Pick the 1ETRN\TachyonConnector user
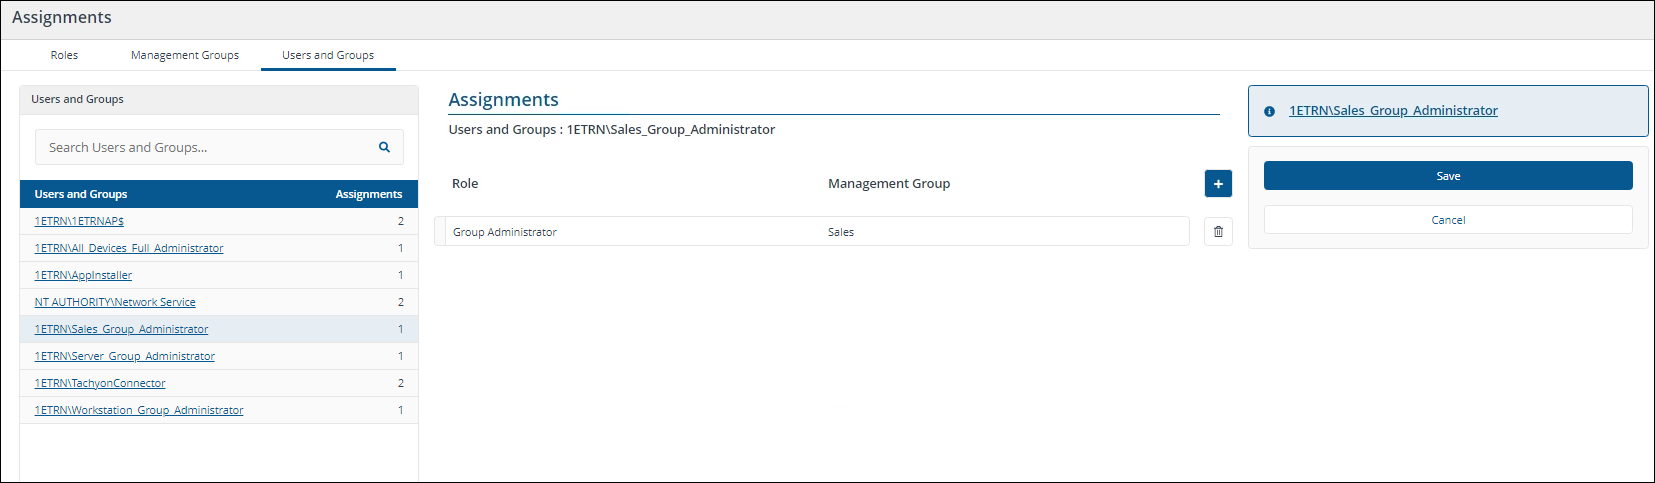1655x483 pixels. click(x=100, y=383)
